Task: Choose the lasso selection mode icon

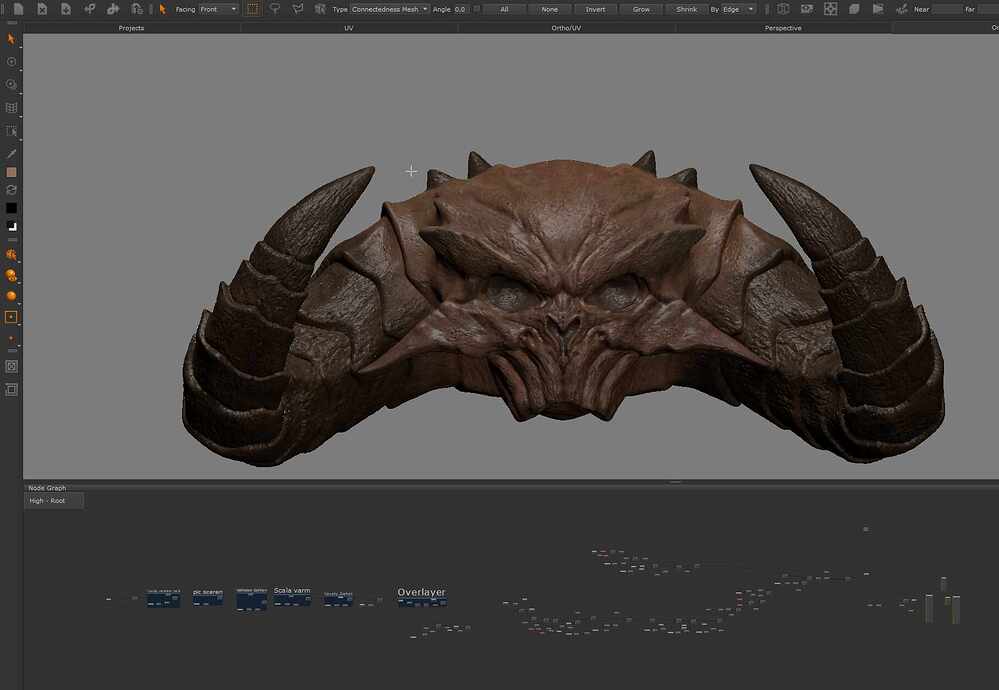Action: point(275,9)
